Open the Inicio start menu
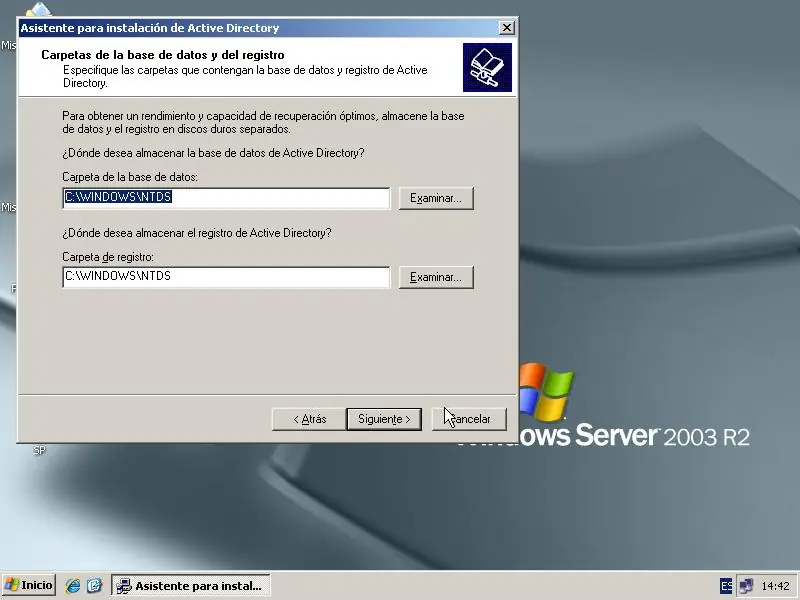 pos(29,585)
